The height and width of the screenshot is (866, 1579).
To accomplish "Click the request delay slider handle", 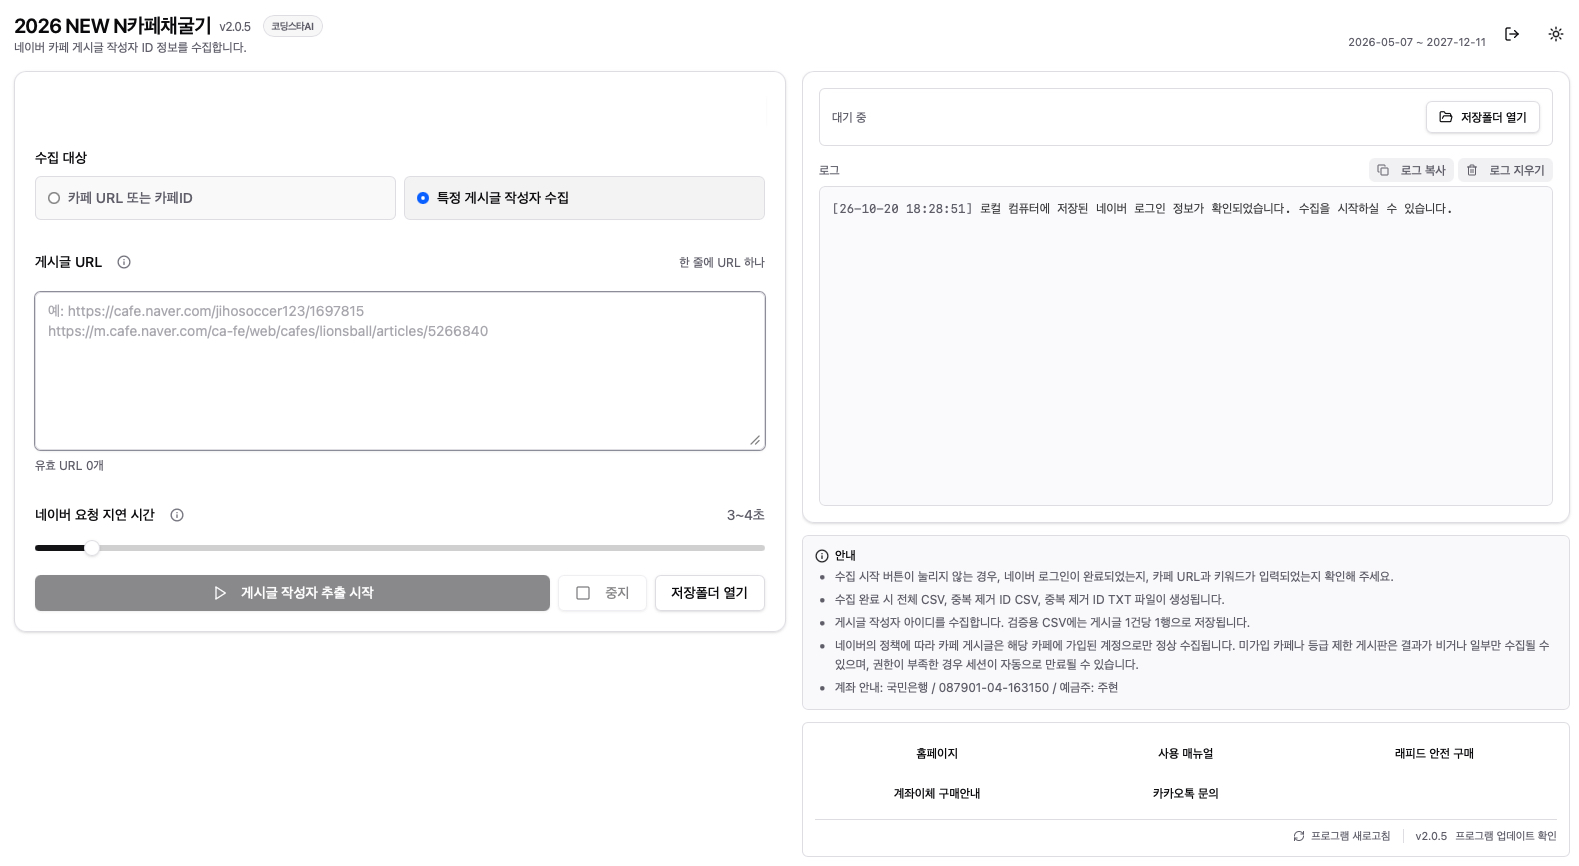I will [x=92, y=548].
